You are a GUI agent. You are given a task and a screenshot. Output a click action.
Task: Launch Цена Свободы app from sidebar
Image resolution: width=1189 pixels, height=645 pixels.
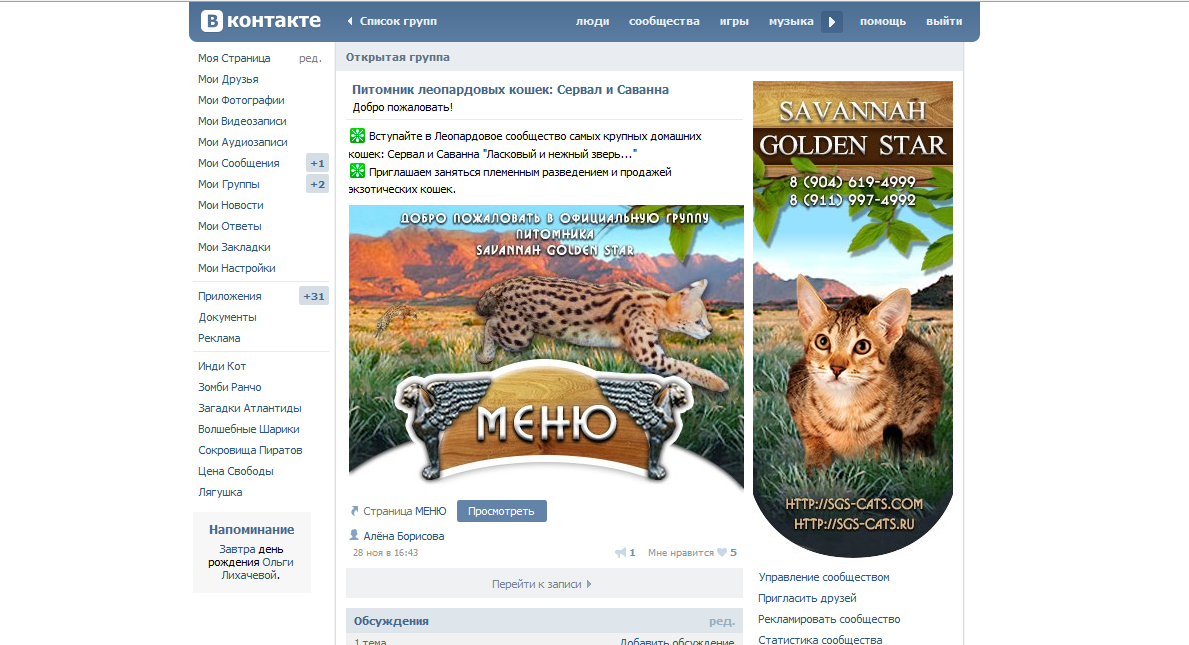click(x=236, y=471)
